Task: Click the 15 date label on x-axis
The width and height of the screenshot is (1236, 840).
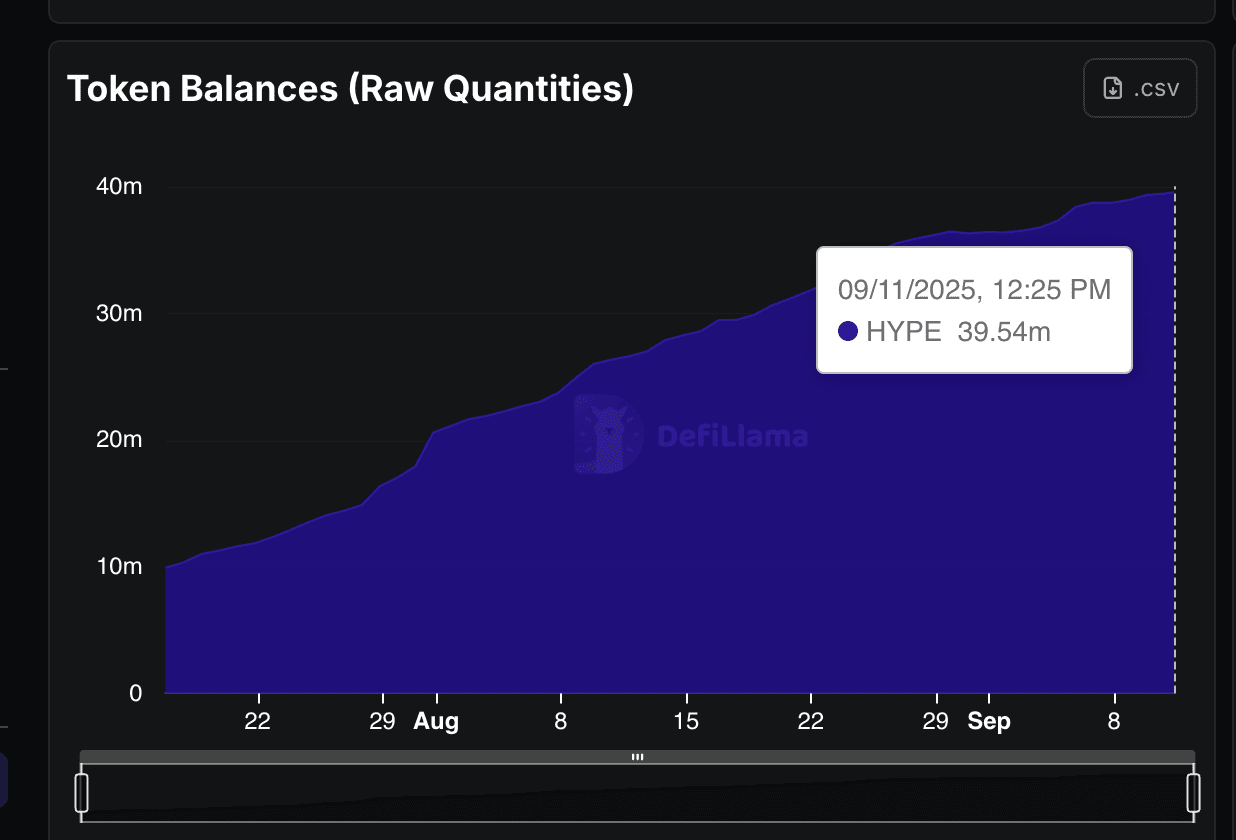Action: point(686,722)
